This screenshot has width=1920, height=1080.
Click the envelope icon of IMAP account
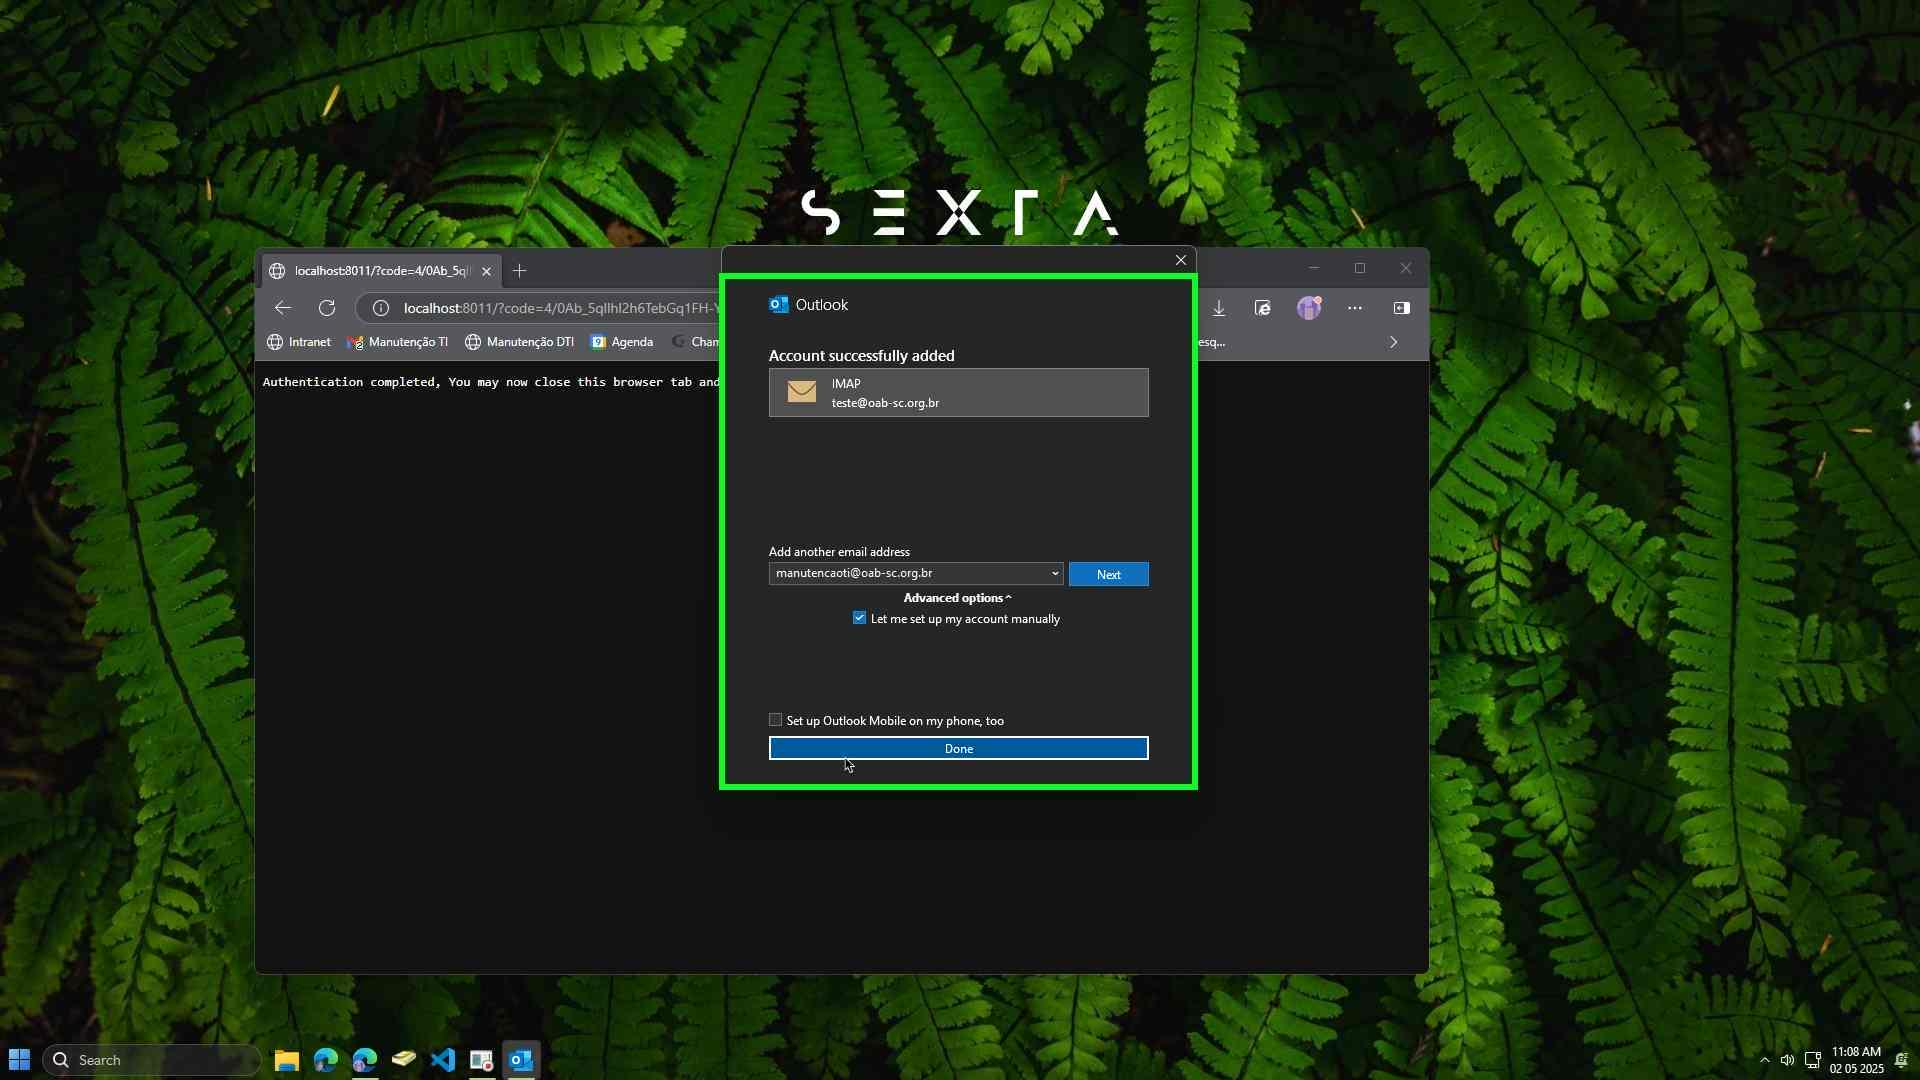801,392
